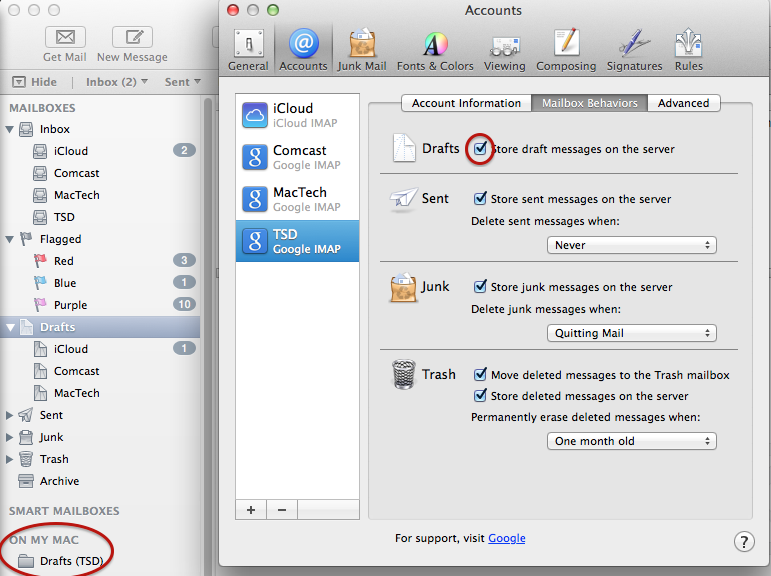The width and height of the screenshot is (771, 576).
Task: Open the Junk Mail preferences pane
Action: tap(362, 50)
